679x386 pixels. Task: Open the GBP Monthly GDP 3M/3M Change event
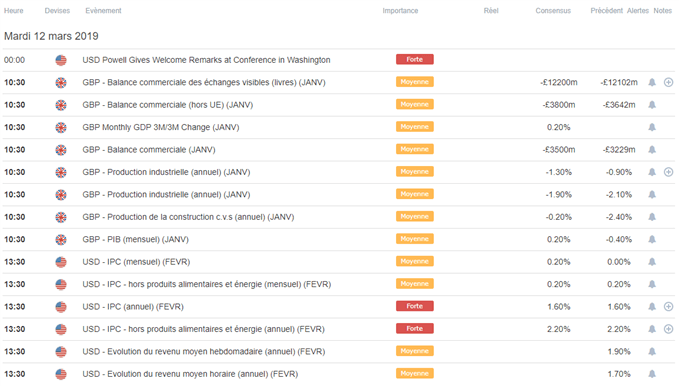pyautogui.click(x=161, y=127)
